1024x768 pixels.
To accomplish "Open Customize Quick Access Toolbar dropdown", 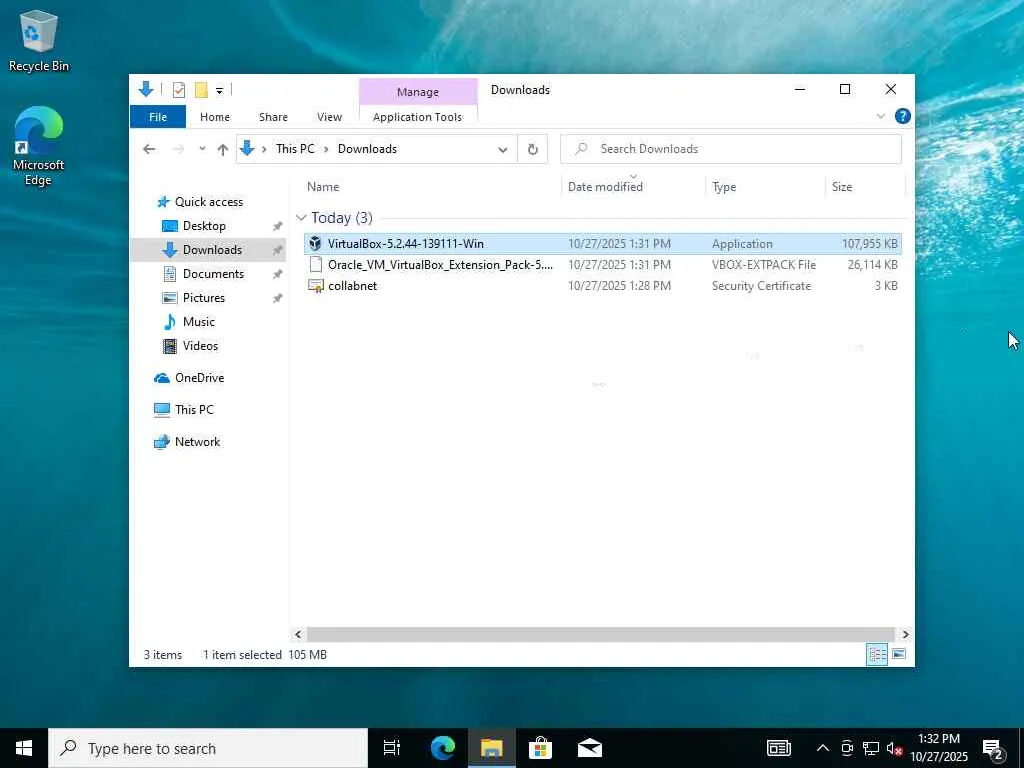I will pyautogui.click(x=219, y=91).
